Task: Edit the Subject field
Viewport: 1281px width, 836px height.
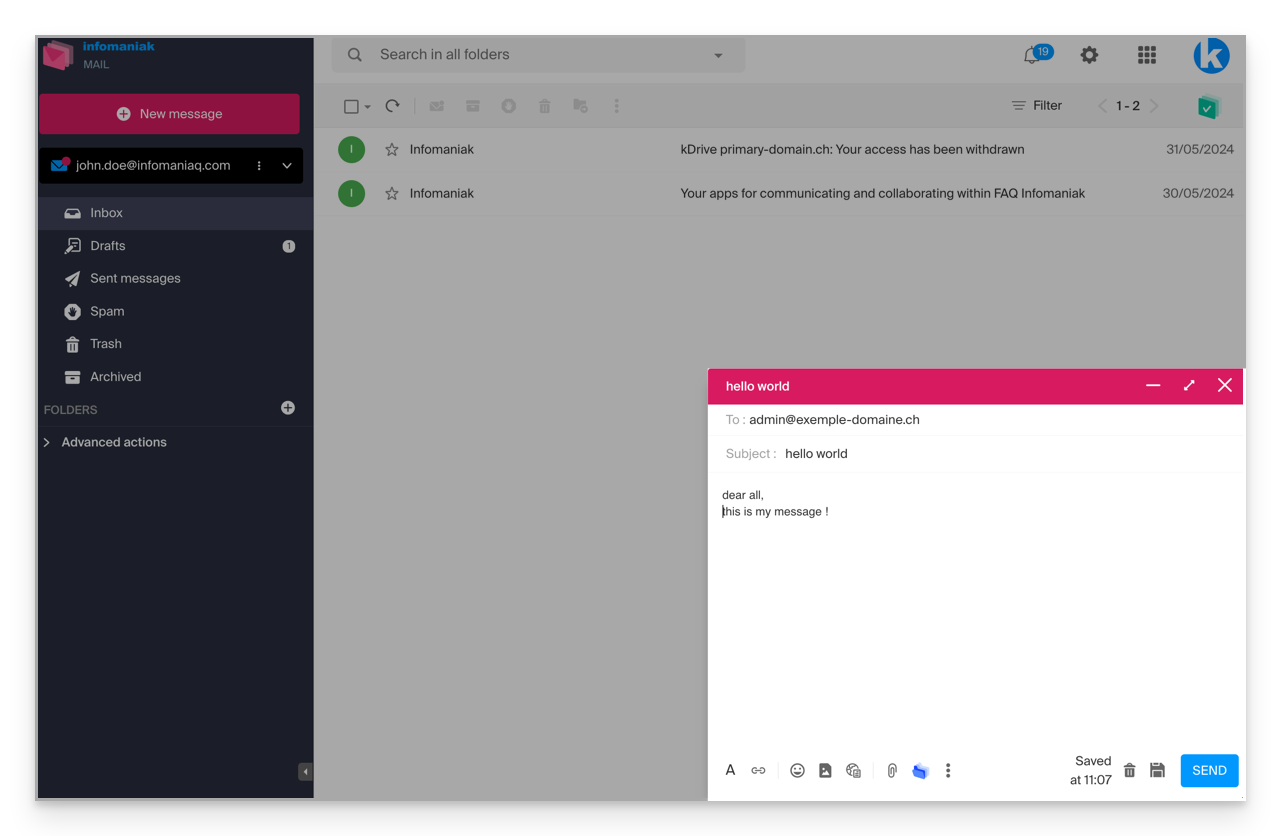Action: point(975,454)
